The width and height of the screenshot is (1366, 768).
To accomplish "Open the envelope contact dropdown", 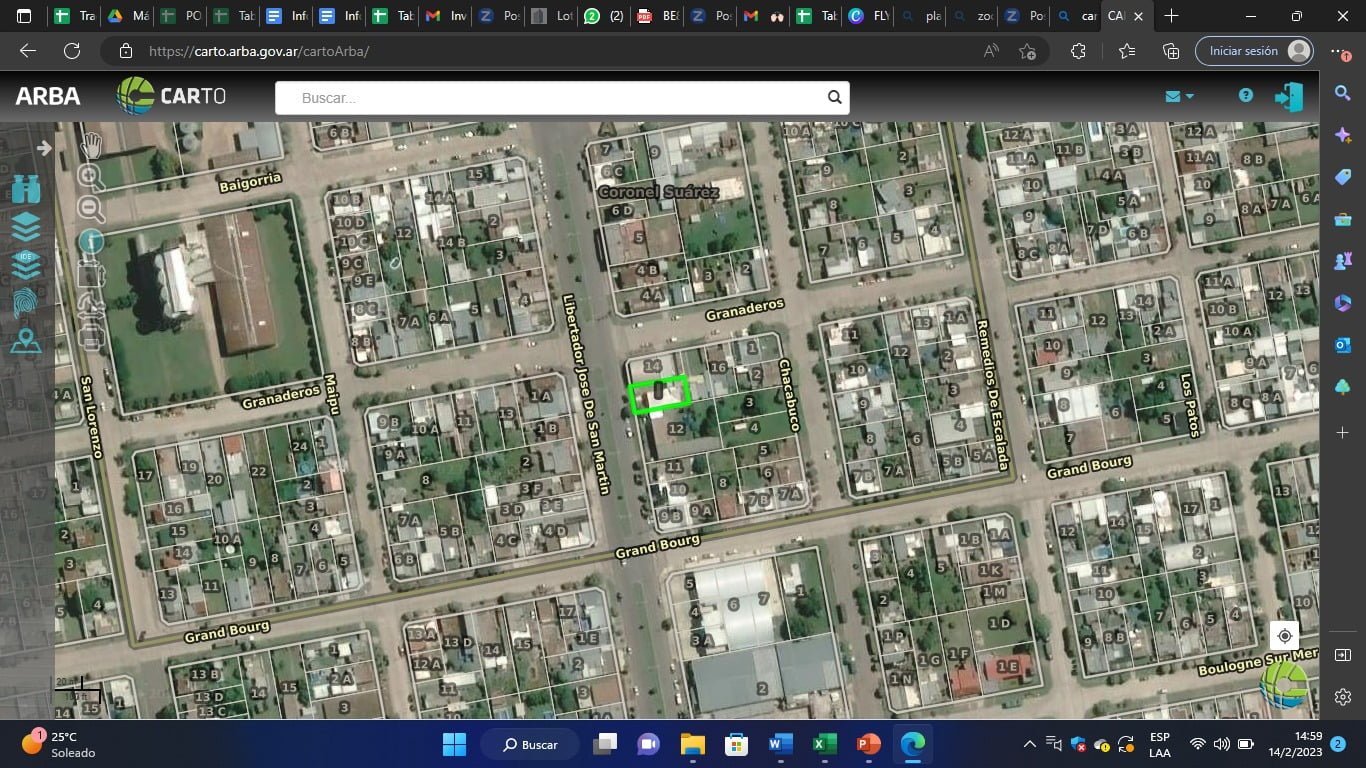I will tap(1179, 96).
